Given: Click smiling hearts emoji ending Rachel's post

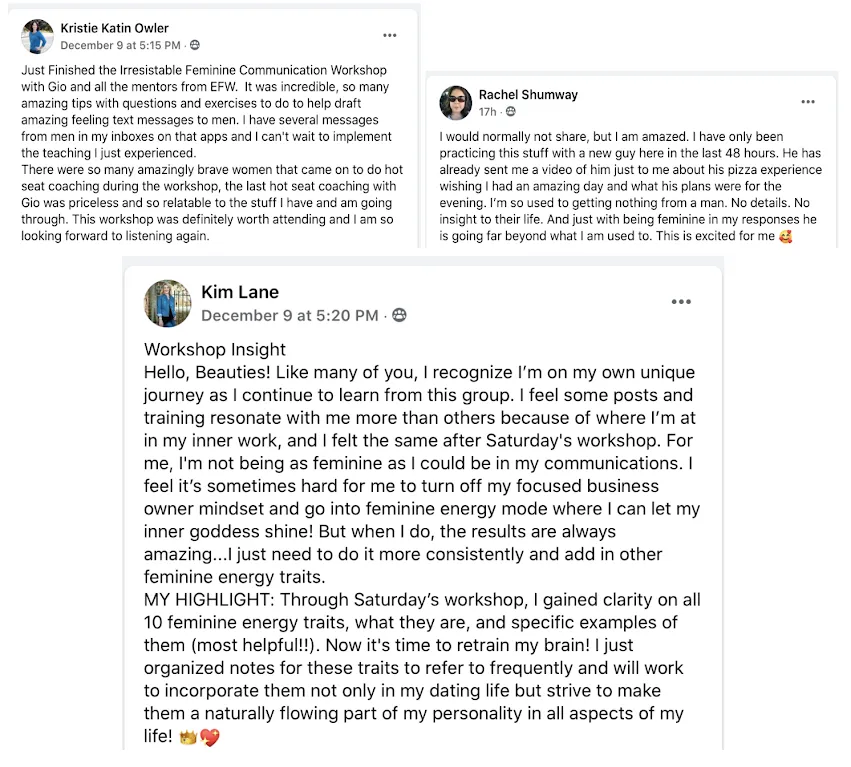Looking at the screenshot, I should pos(785,236).
